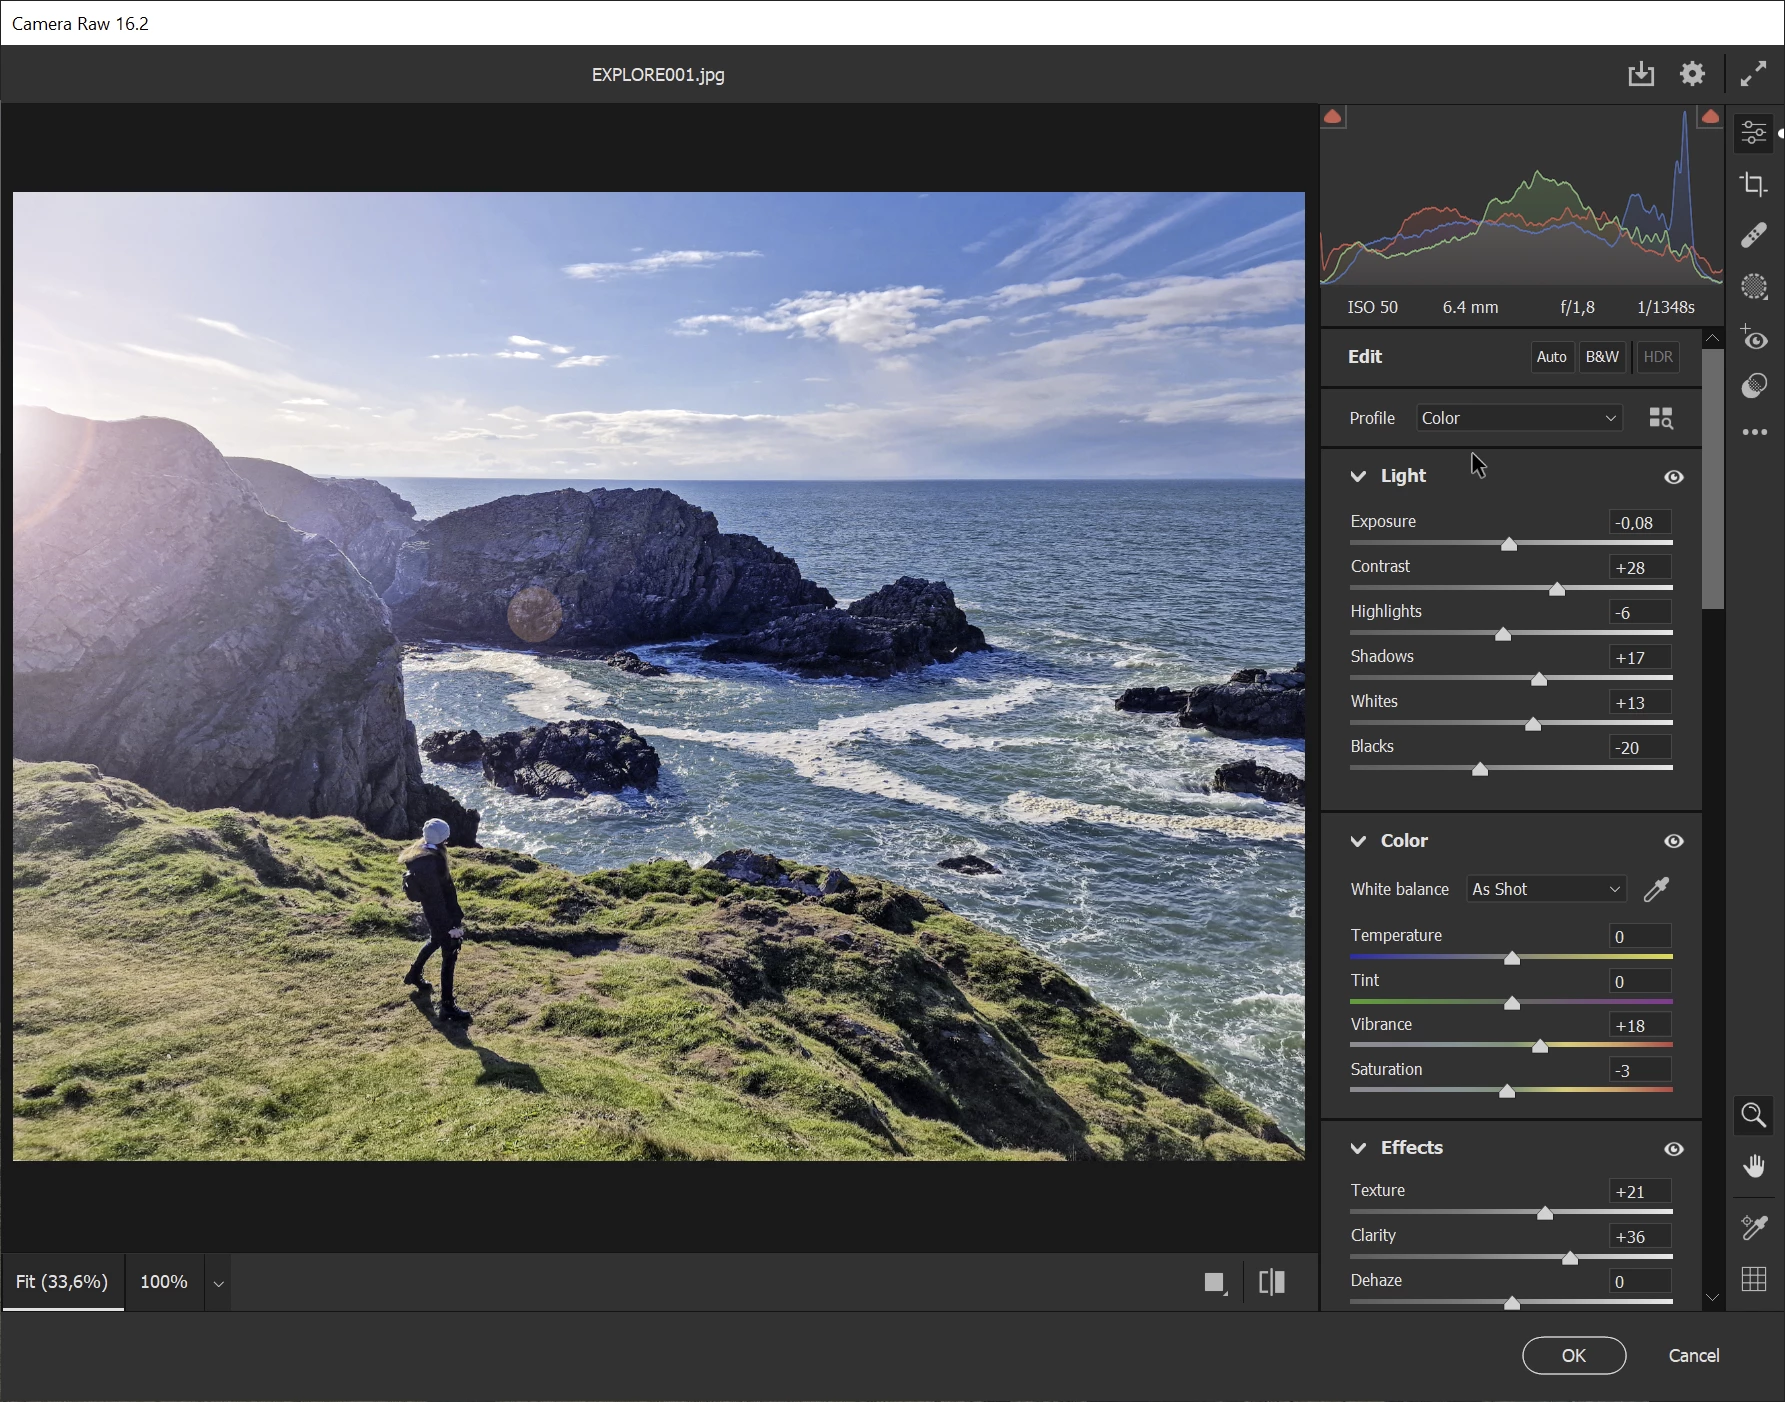Screen dimensions: 1785x1402
Task: Select the Healing brush tool
Action: pos(1753,236)
